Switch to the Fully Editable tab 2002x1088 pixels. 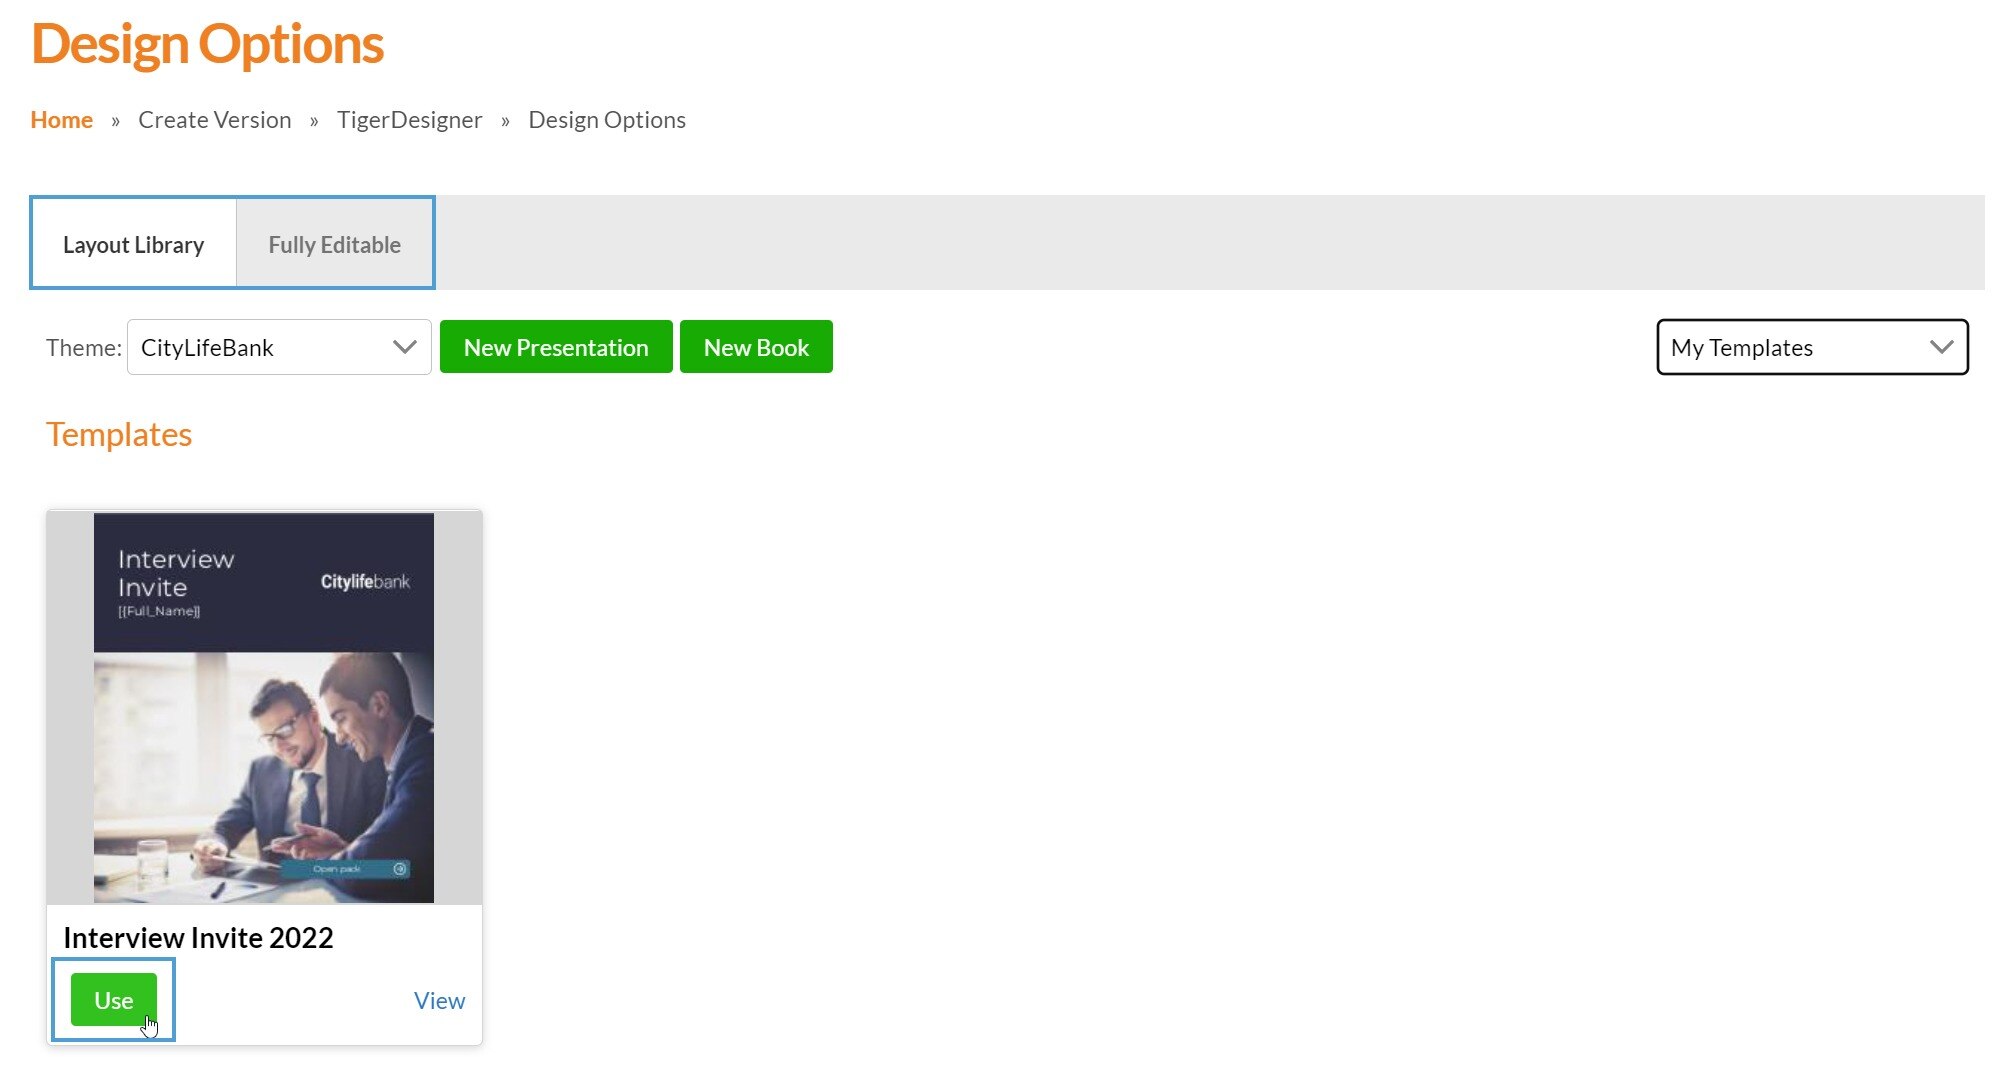[x=334, y=244]
